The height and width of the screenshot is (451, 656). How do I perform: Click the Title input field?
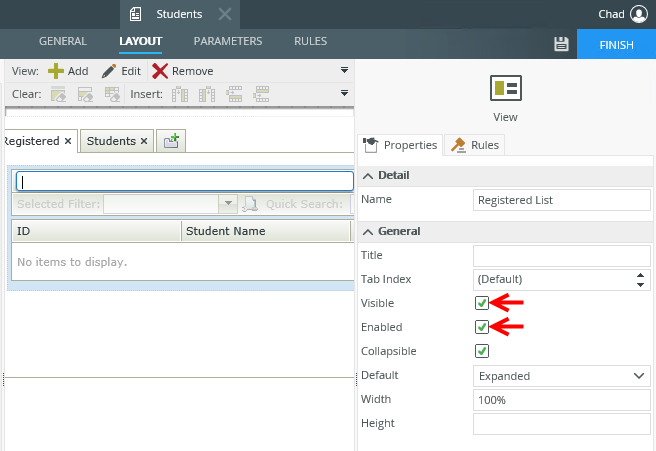coord(561,255)
